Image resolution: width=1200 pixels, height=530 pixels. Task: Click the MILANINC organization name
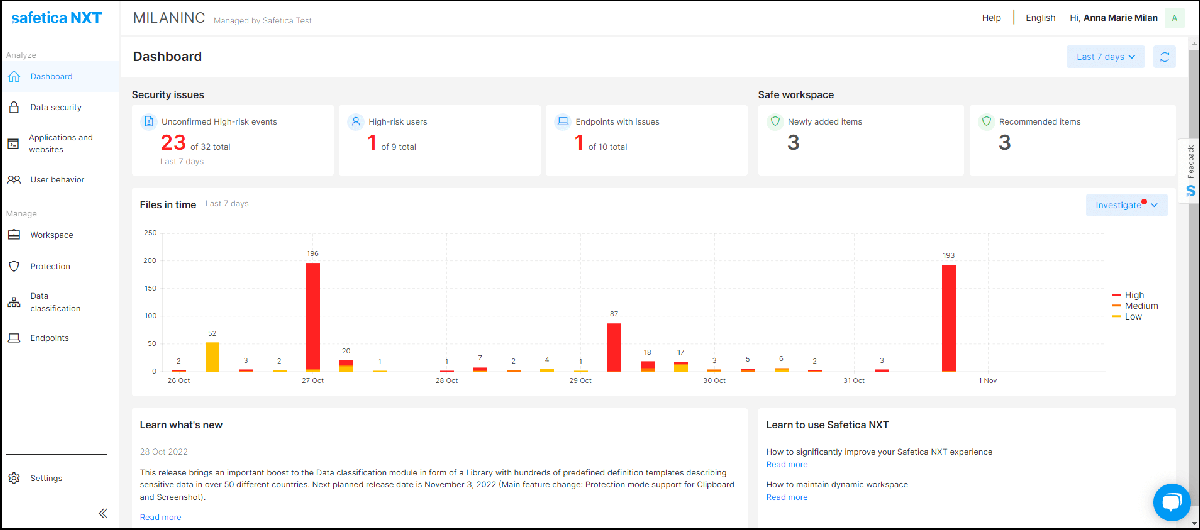[x=169, y=18]
